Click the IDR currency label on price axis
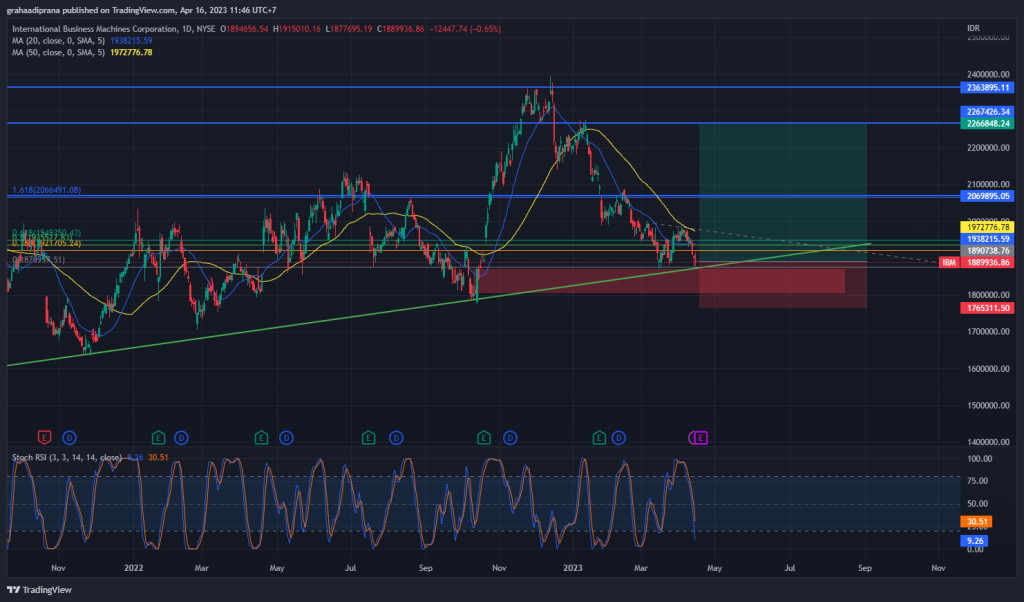 [973, 28]
